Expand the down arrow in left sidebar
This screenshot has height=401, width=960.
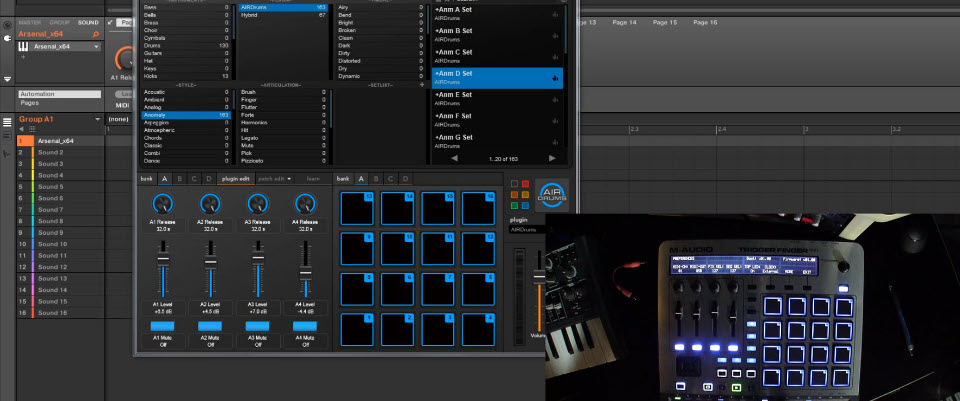(x=7, y=79)
